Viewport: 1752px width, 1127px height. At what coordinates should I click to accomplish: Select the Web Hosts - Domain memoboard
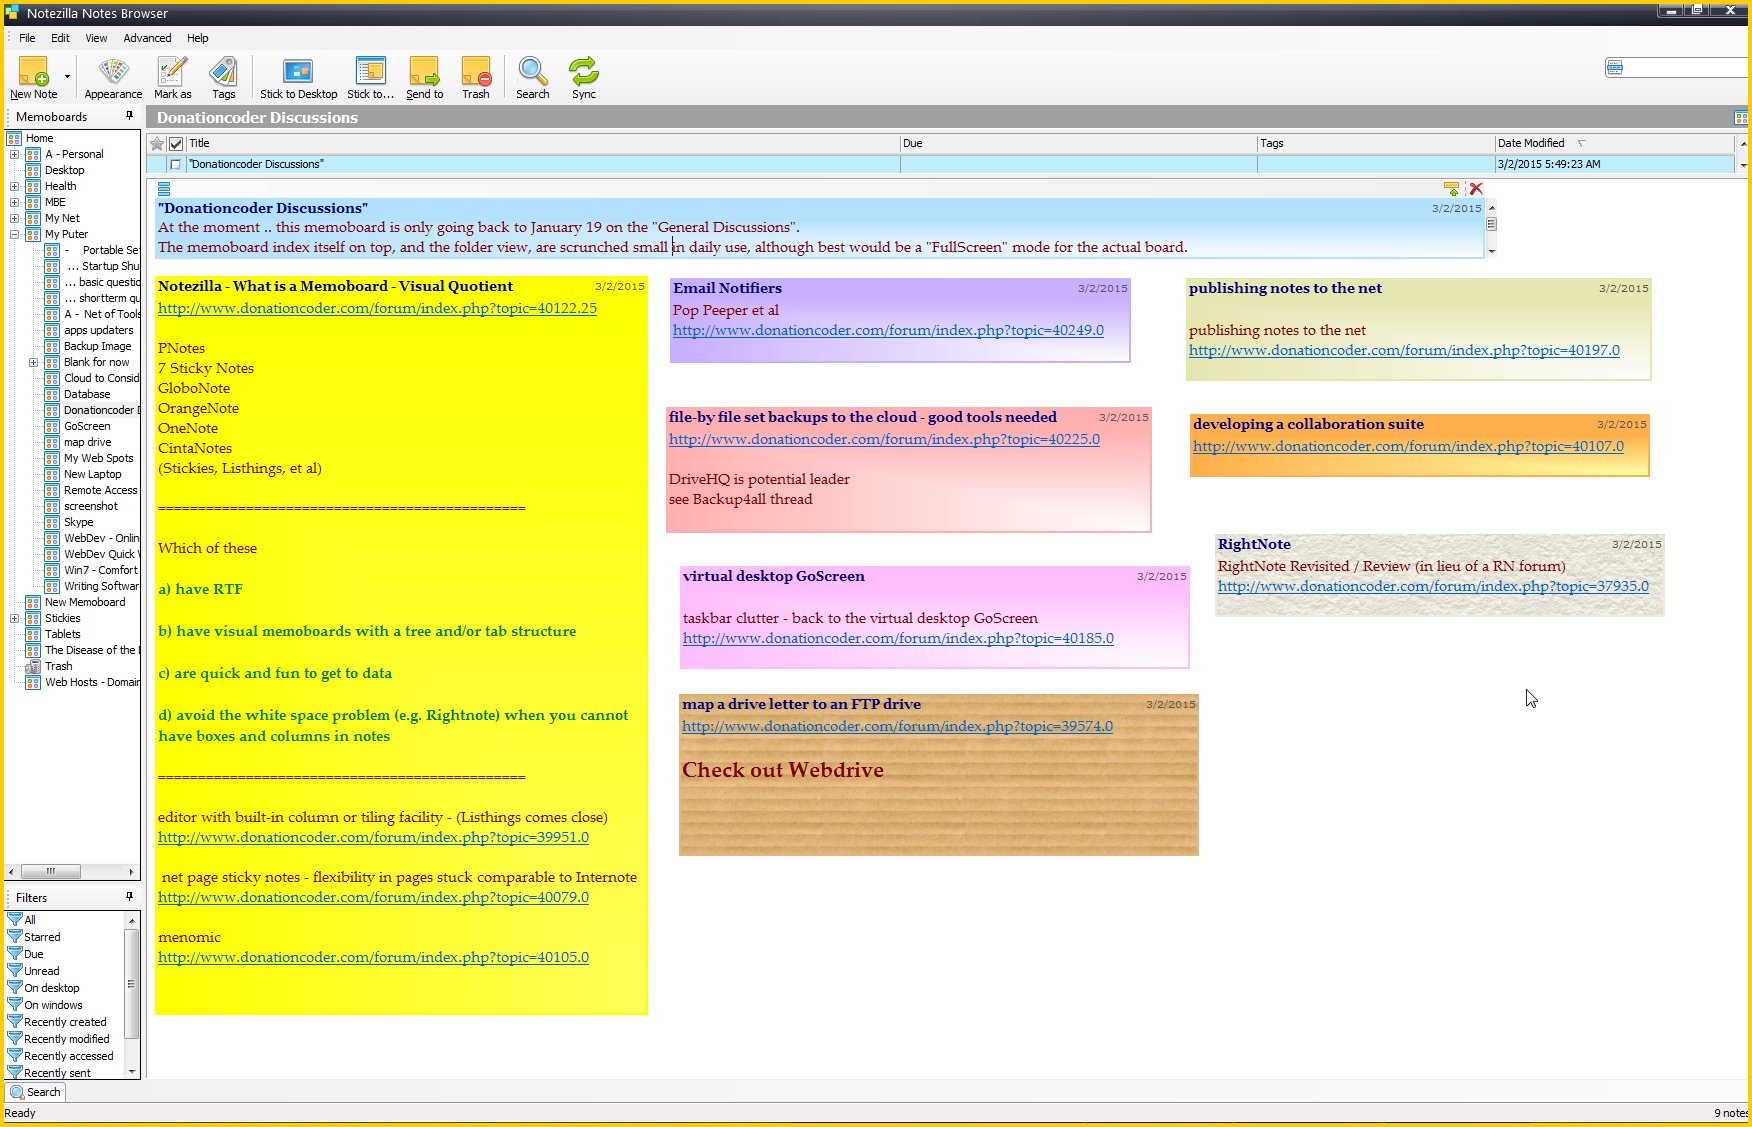83,682
